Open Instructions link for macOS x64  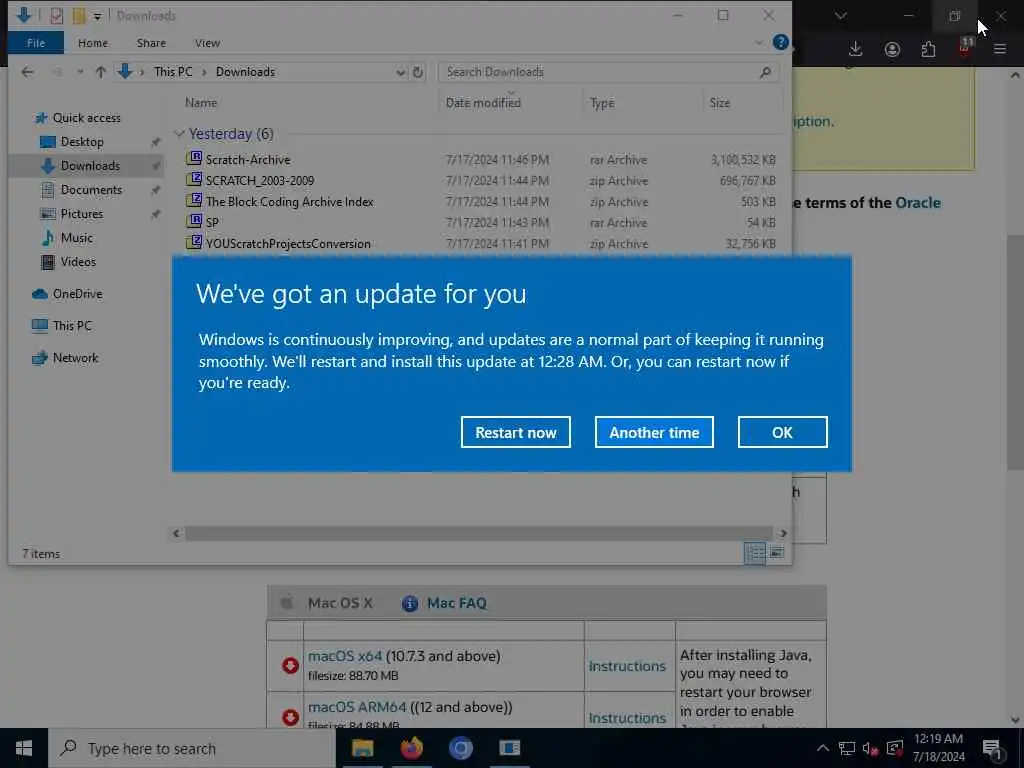pyautogui.click(x=627, y=666)
